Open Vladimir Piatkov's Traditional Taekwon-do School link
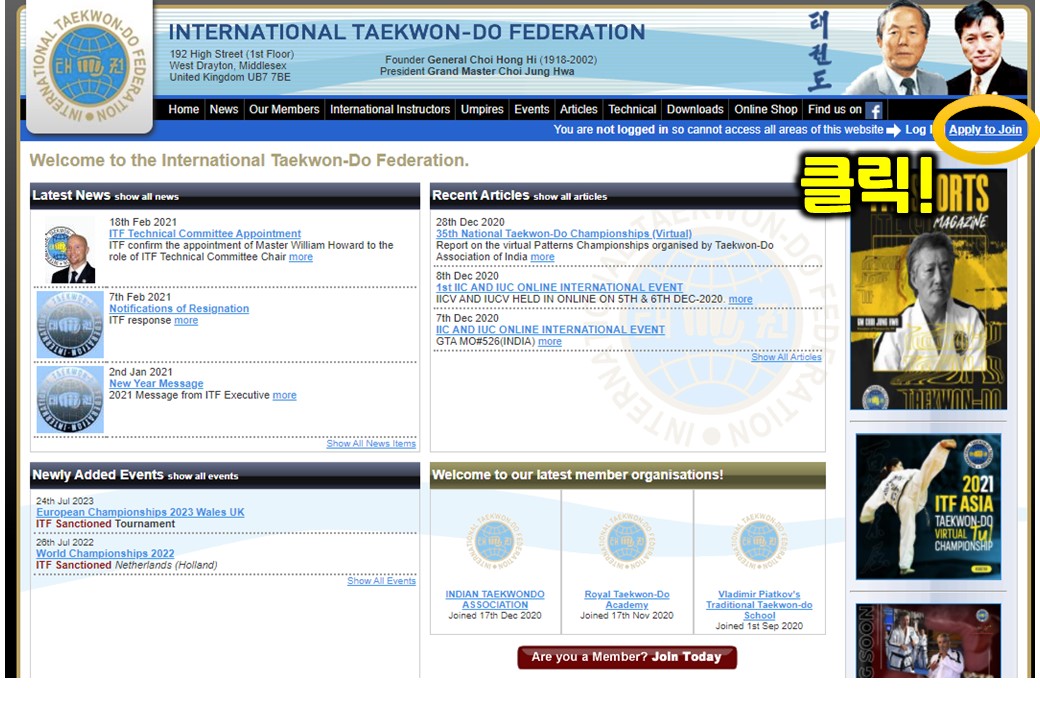Screen dimensions: 1040x720 pyautogui.click(x=759, y=605)
